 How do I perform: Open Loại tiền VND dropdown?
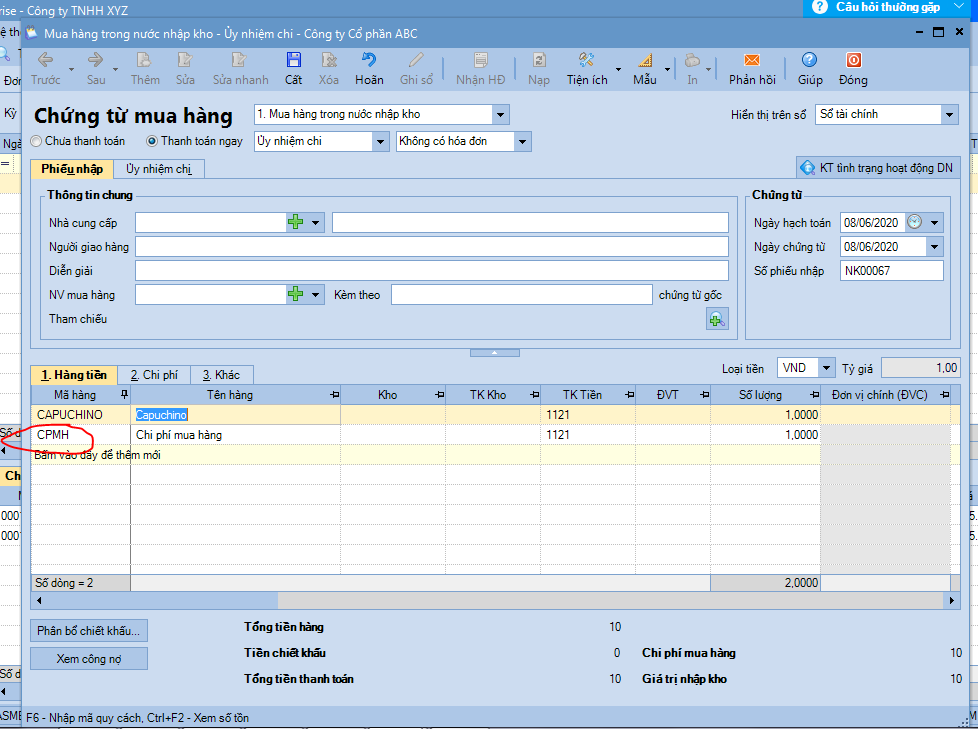click(x=826, y=368)
